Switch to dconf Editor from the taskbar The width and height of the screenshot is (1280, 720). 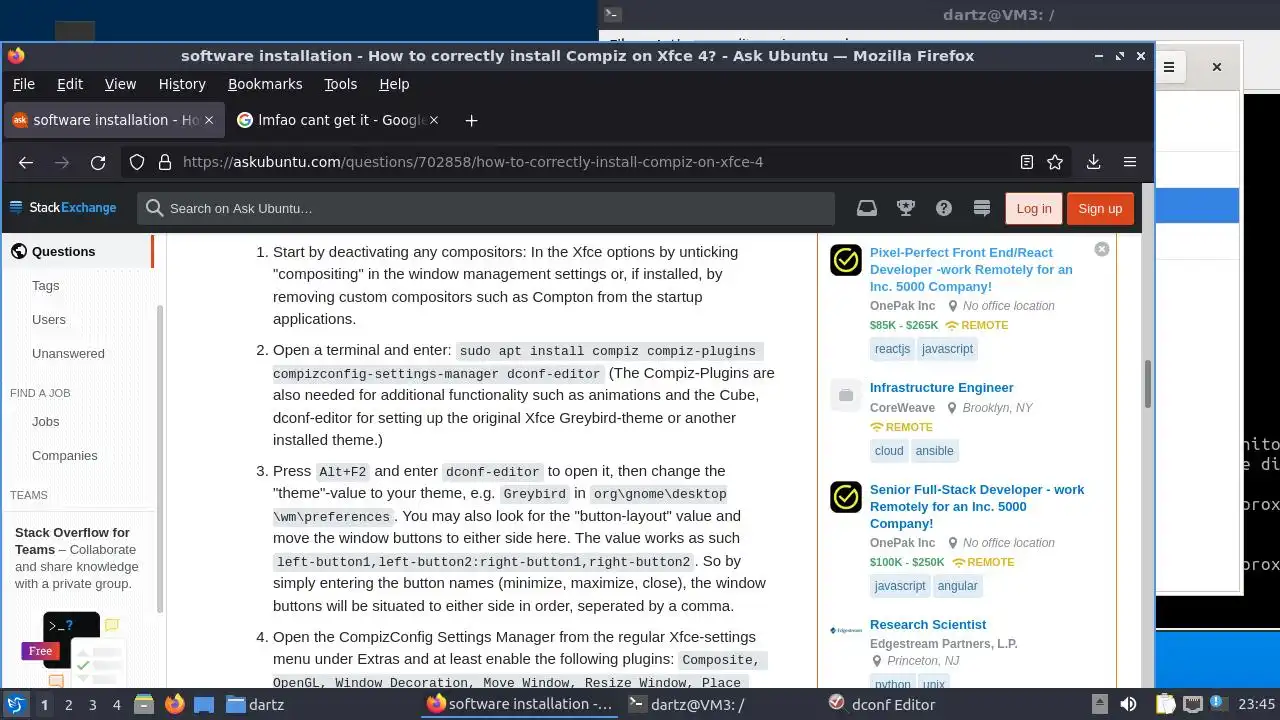pos(883,705)
